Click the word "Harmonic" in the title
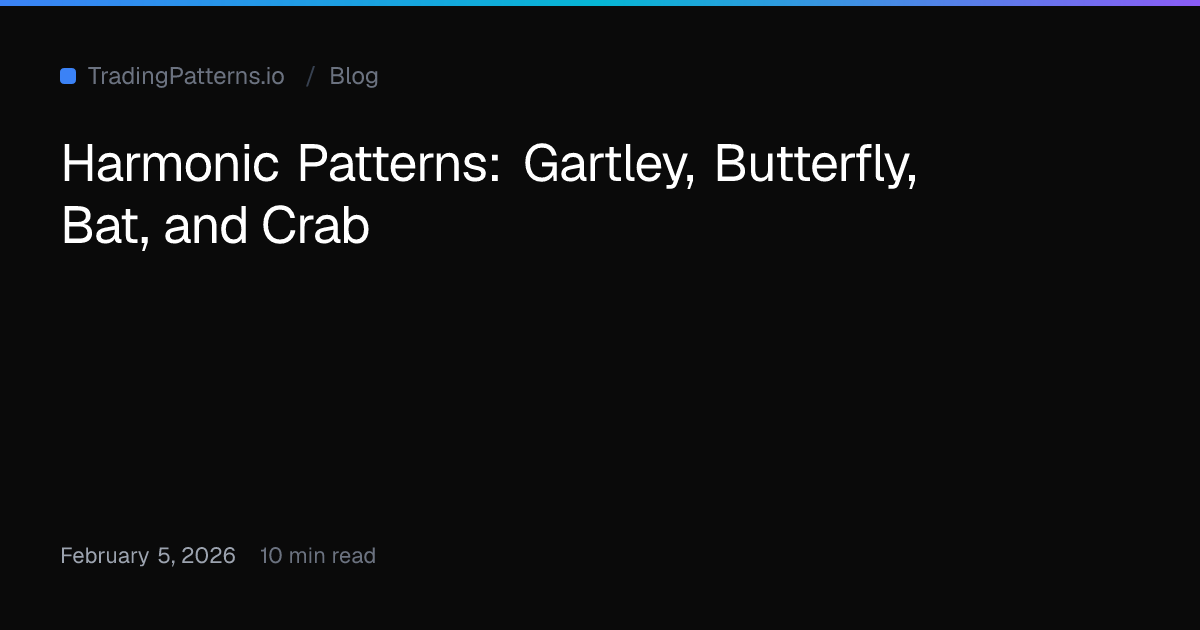The image size is (1200, 630). (x=171, y=163)
